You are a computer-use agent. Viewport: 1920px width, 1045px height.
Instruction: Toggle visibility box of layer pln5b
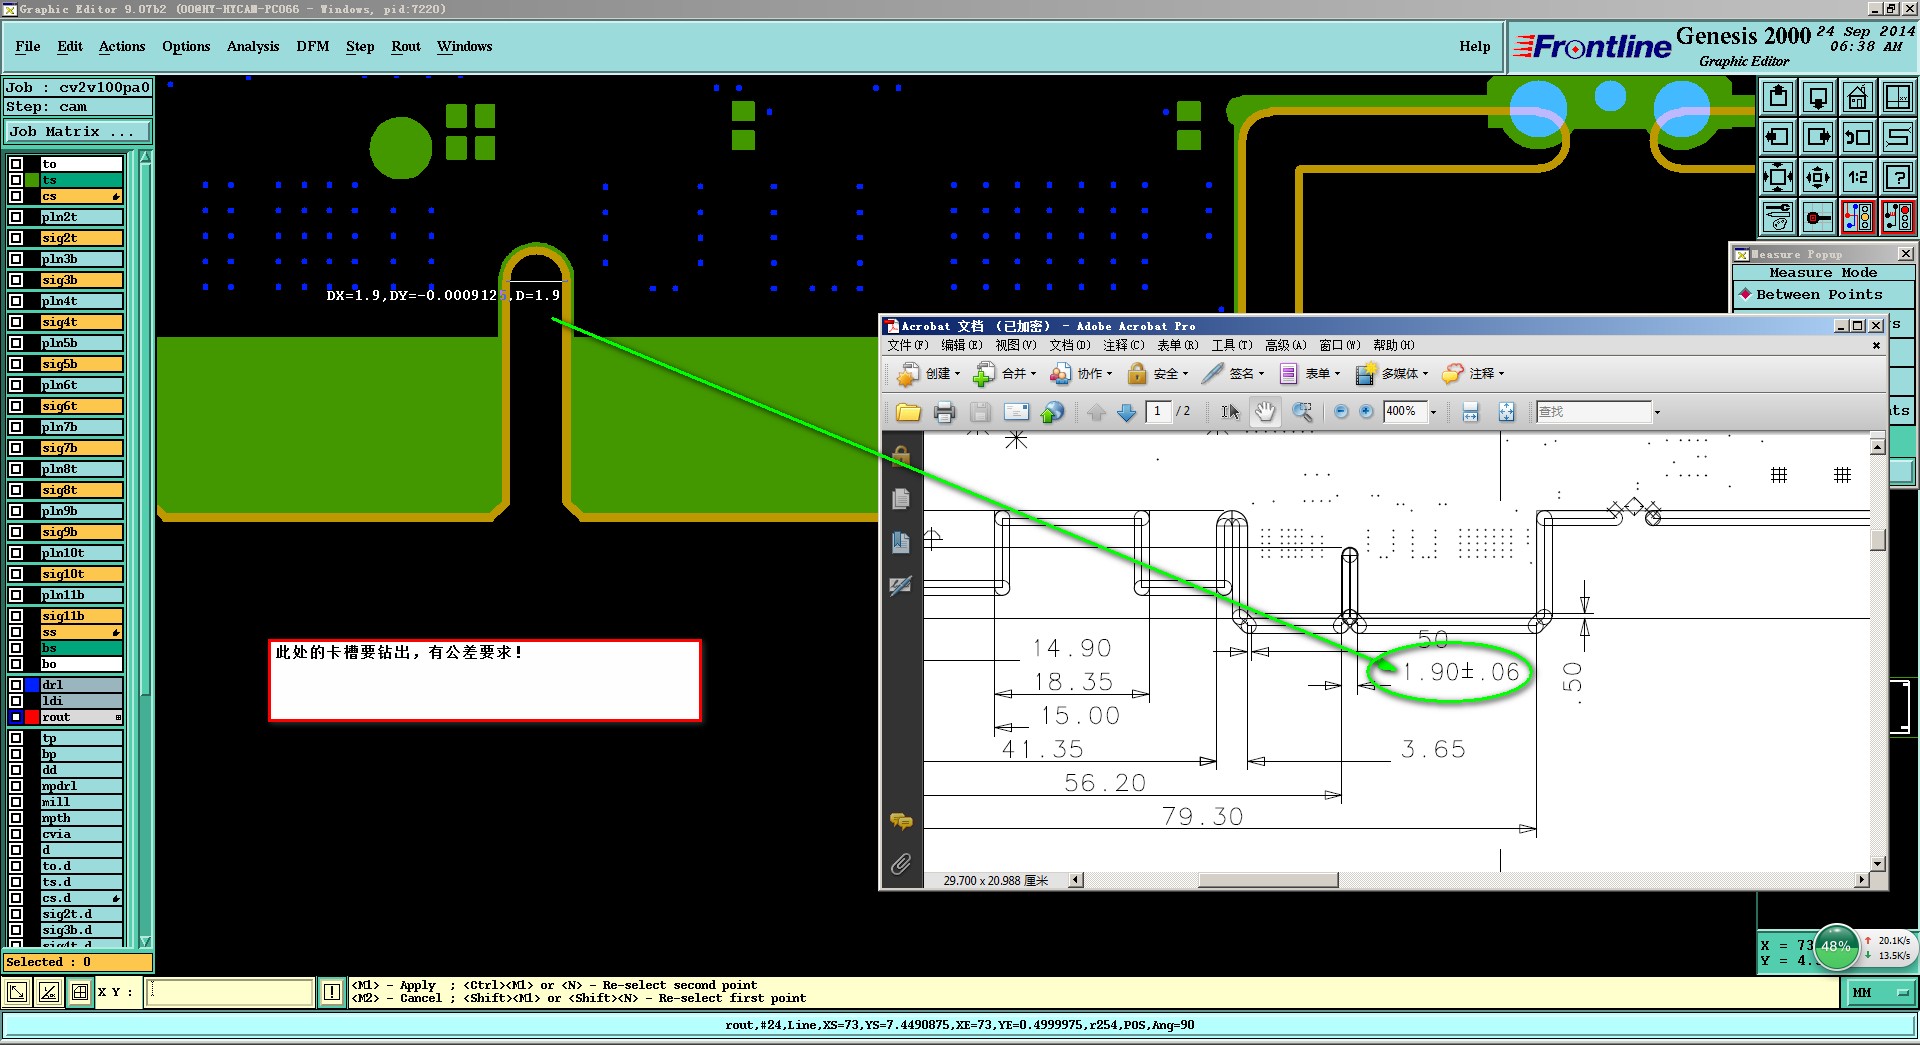(16, 343)
